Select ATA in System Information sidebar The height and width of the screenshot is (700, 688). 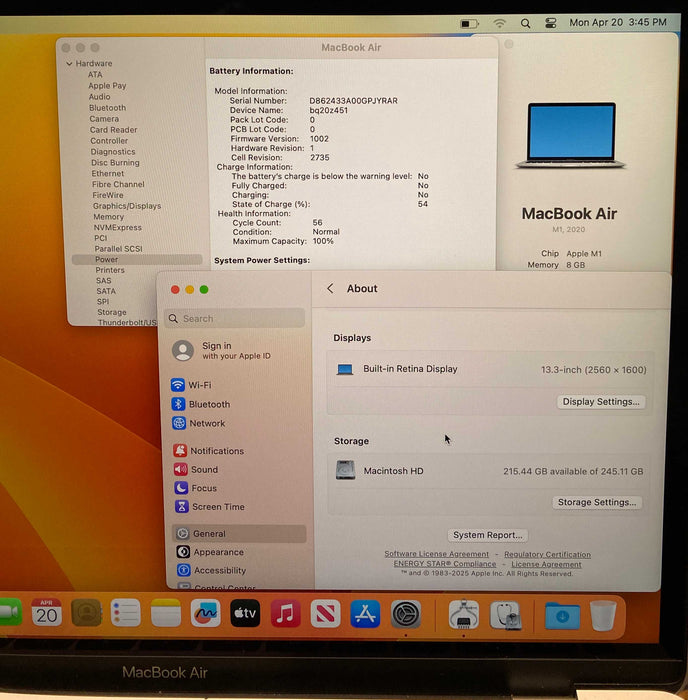pos(95,75)
